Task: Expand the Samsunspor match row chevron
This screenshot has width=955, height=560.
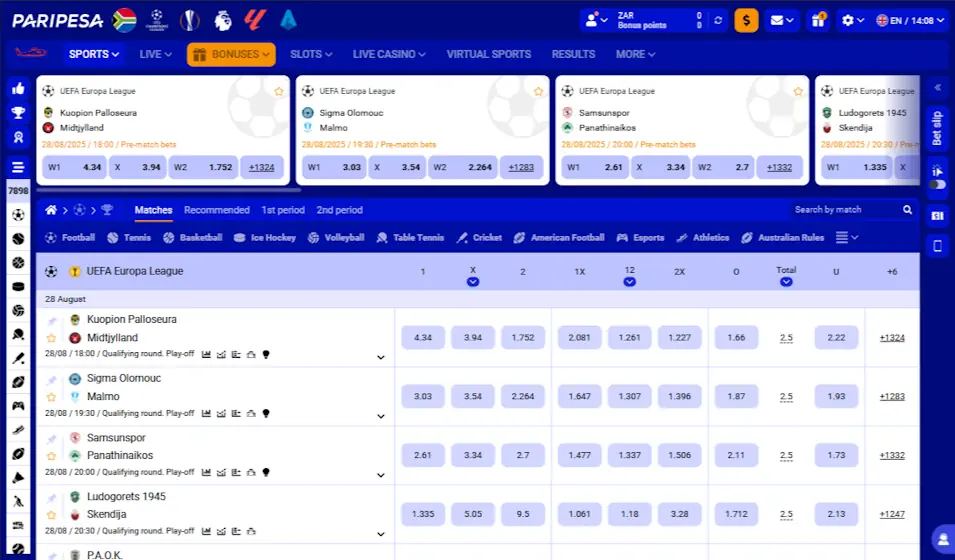Action: pos(381,475)
